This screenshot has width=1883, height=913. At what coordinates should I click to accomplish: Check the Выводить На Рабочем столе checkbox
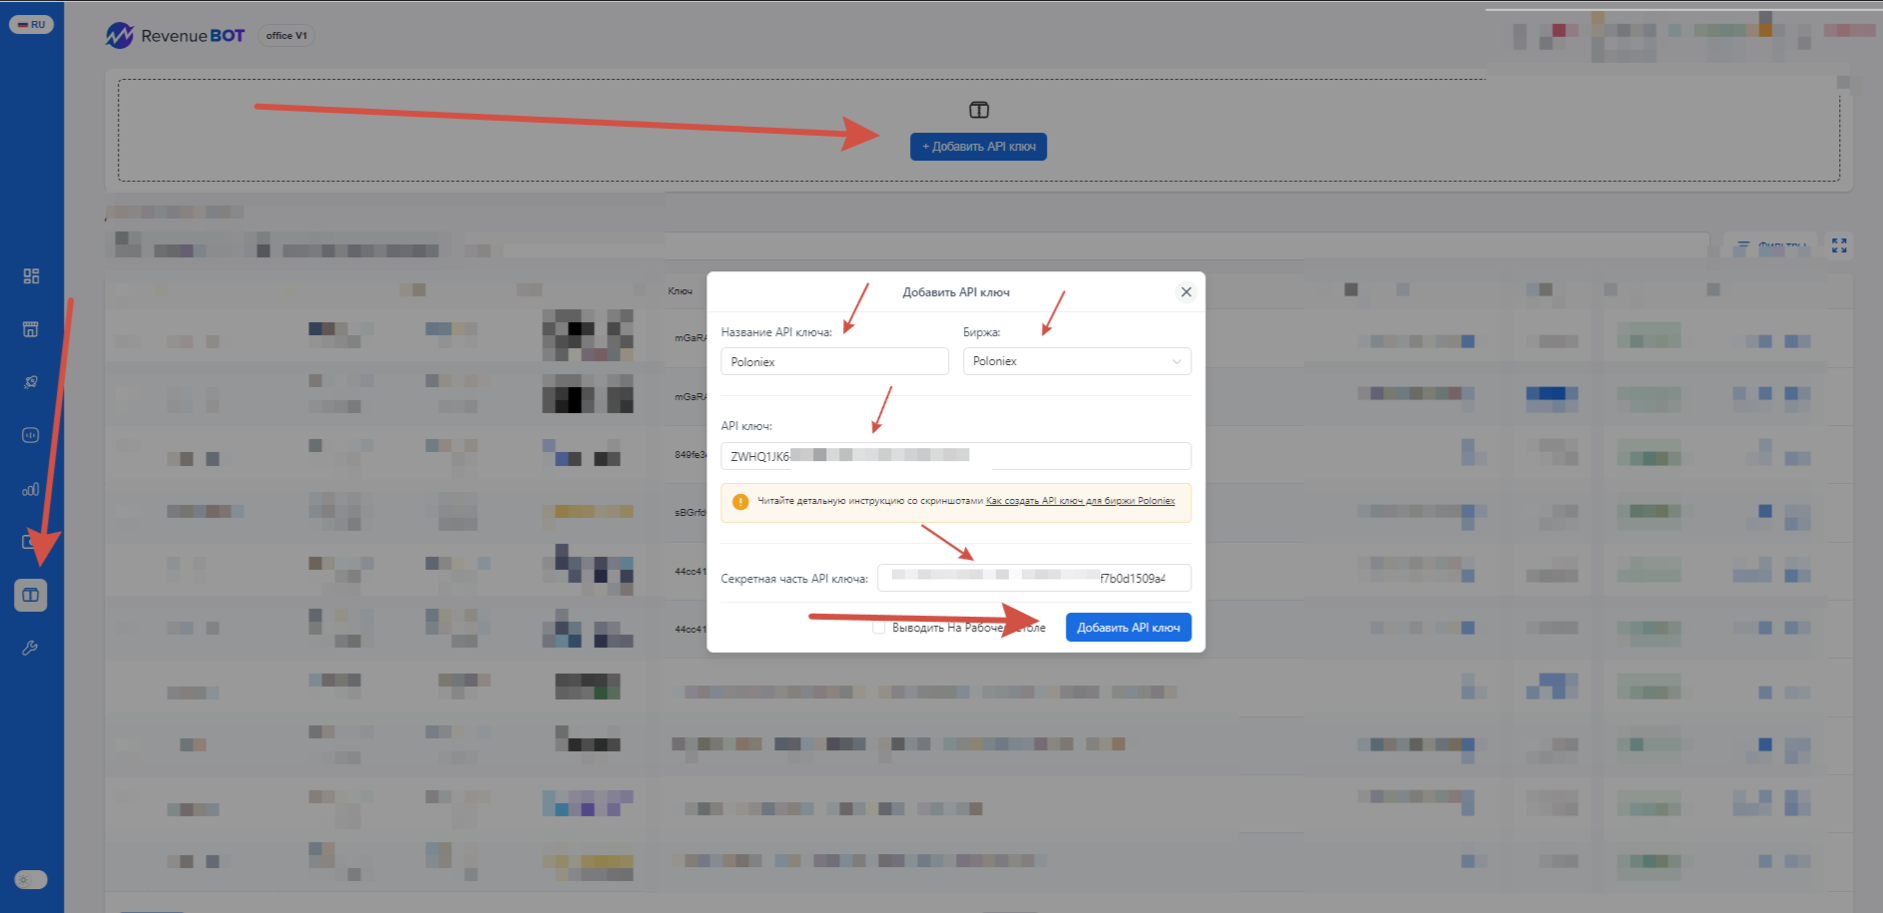879,628
